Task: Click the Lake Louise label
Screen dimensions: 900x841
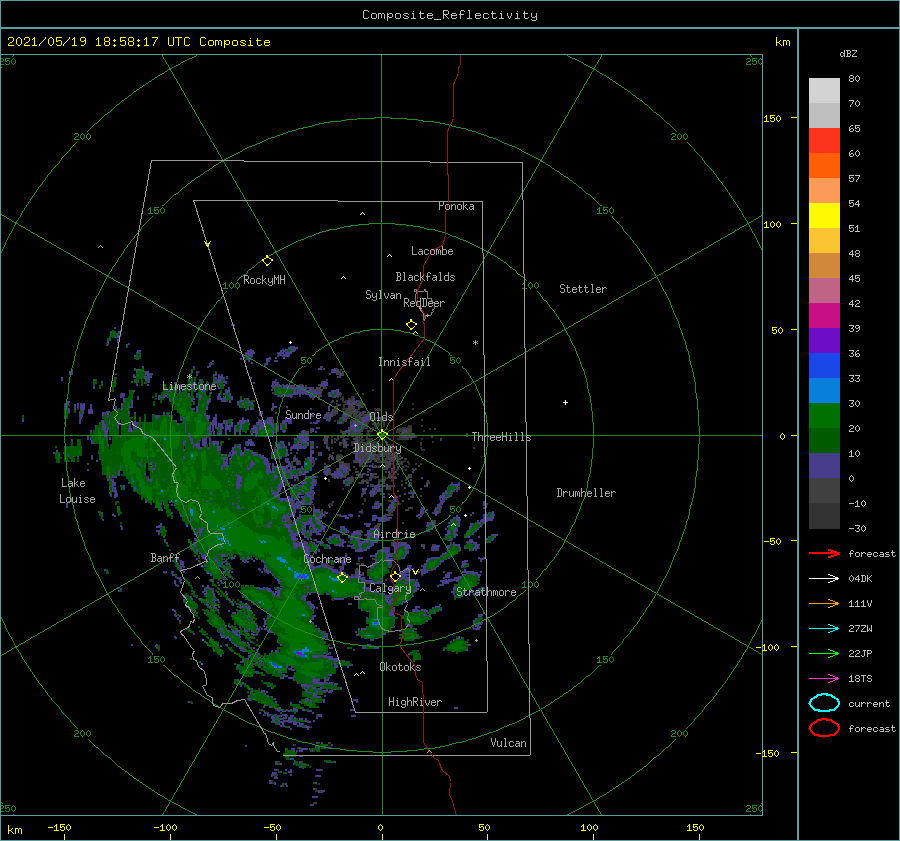Action: pyautogui.click(x=77, y=491)
